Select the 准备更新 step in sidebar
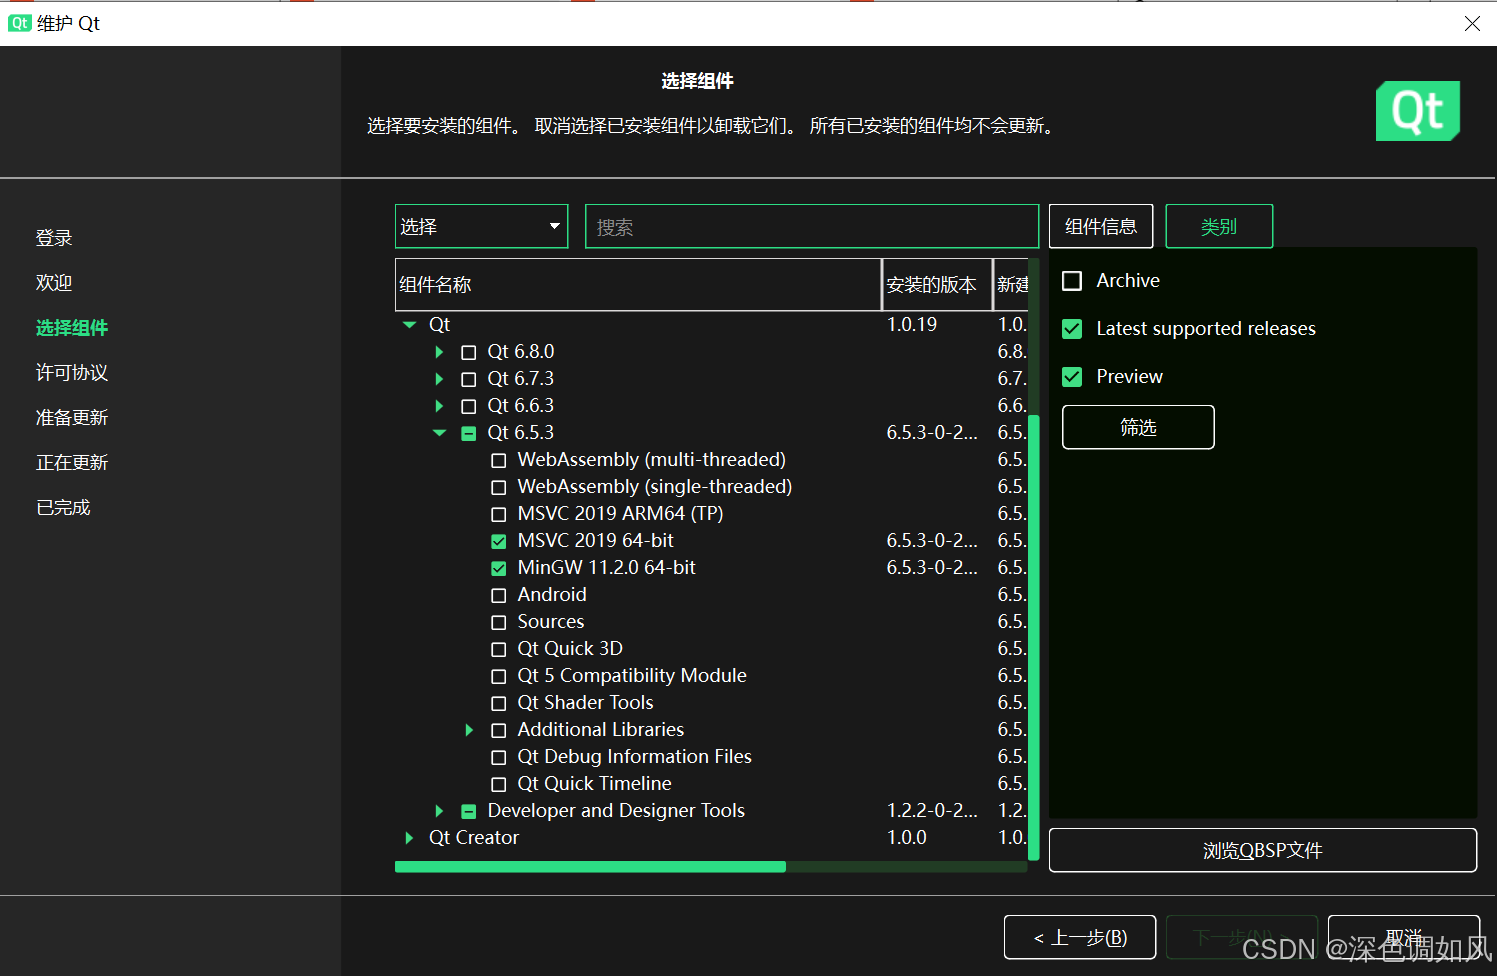 coord(72,418)
